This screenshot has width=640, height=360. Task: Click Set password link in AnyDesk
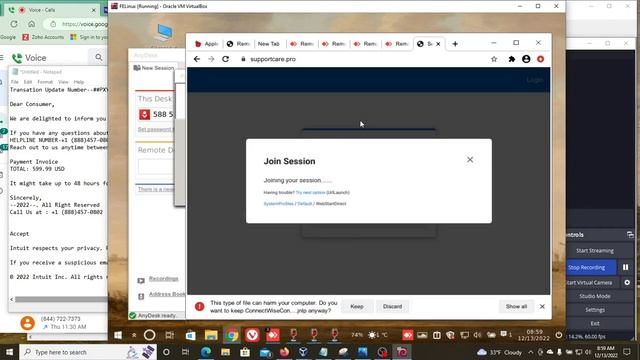tap(155, 129)
